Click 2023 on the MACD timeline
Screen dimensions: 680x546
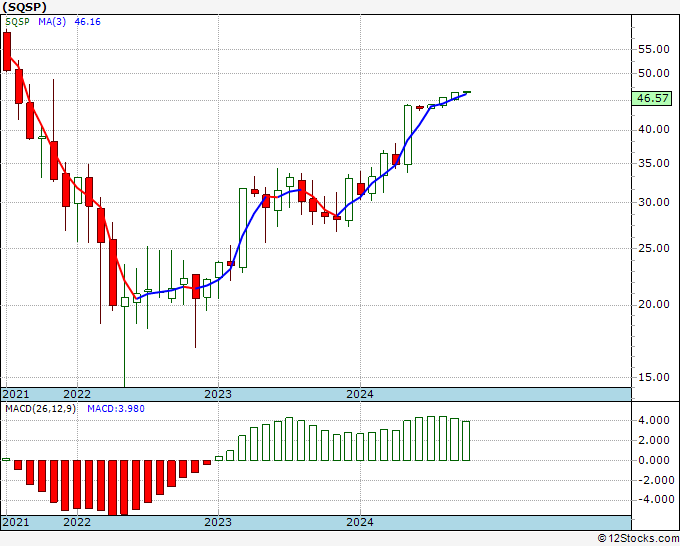pyautogui.click(x=218, y=522)
